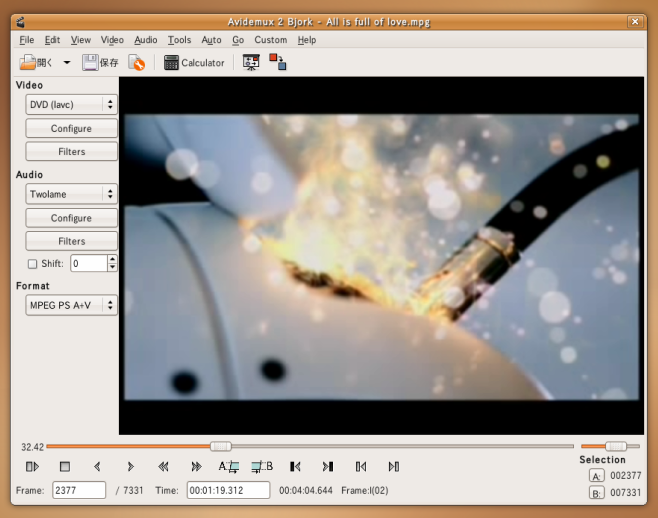658x518 pixels.
Task: Click Filters under the Audio section
Action: (71, 241)
